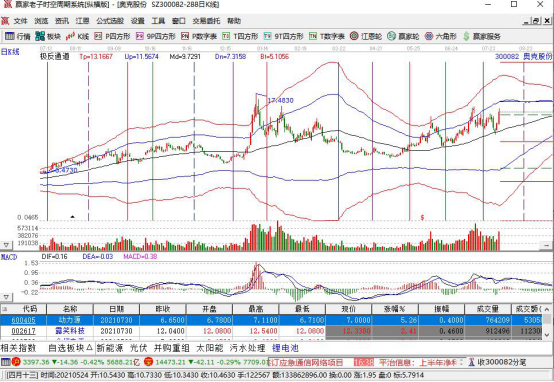Select the 9P四方形 tool

(x=155, y=36)
